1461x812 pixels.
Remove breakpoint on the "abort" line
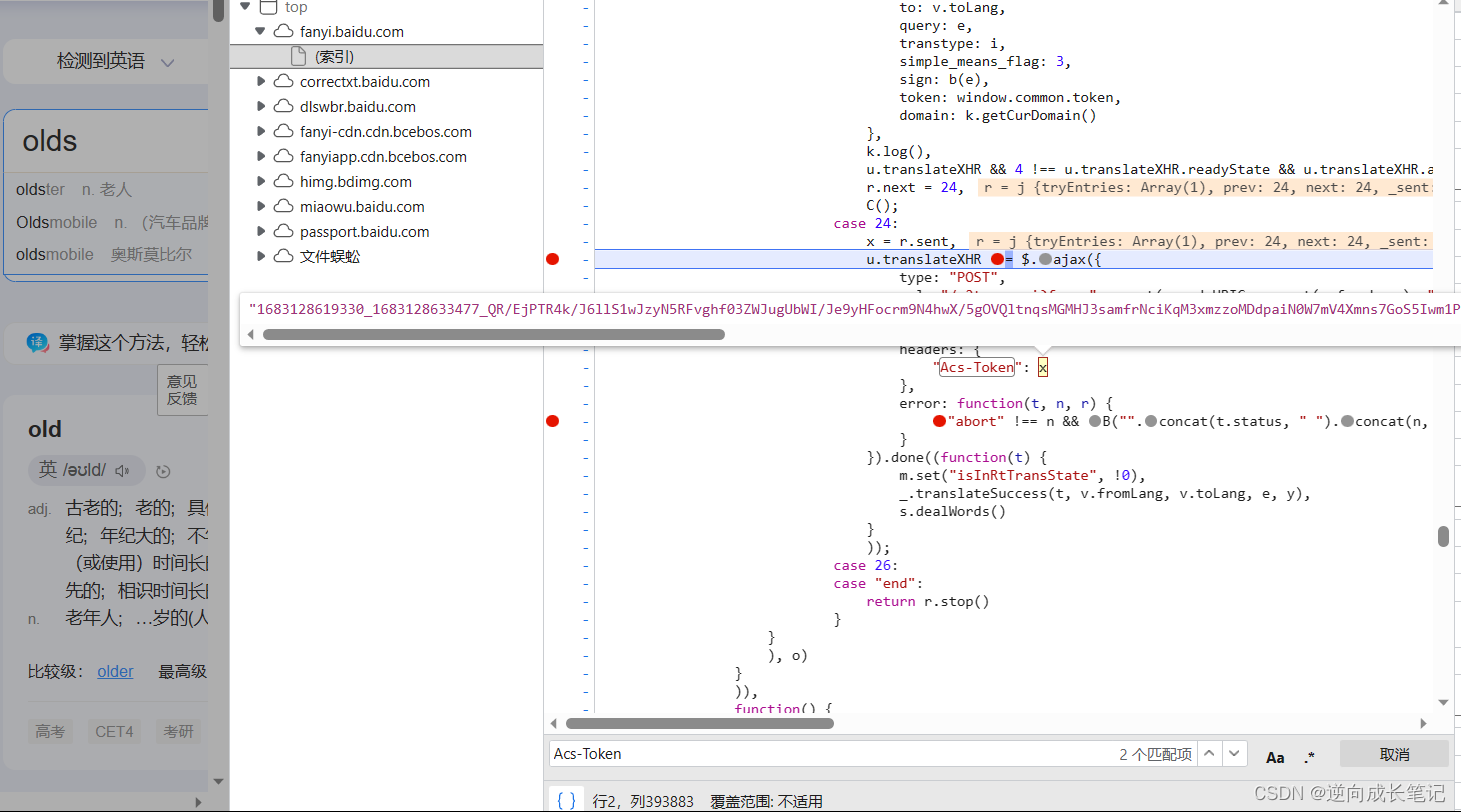552,421
